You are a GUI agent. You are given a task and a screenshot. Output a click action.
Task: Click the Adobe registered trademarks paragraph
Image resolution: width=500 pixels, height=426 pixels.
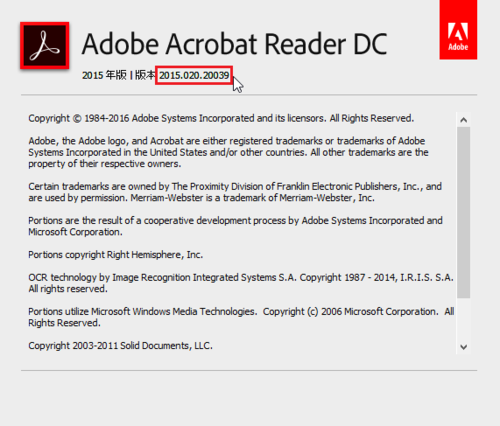tap(228, 152)
